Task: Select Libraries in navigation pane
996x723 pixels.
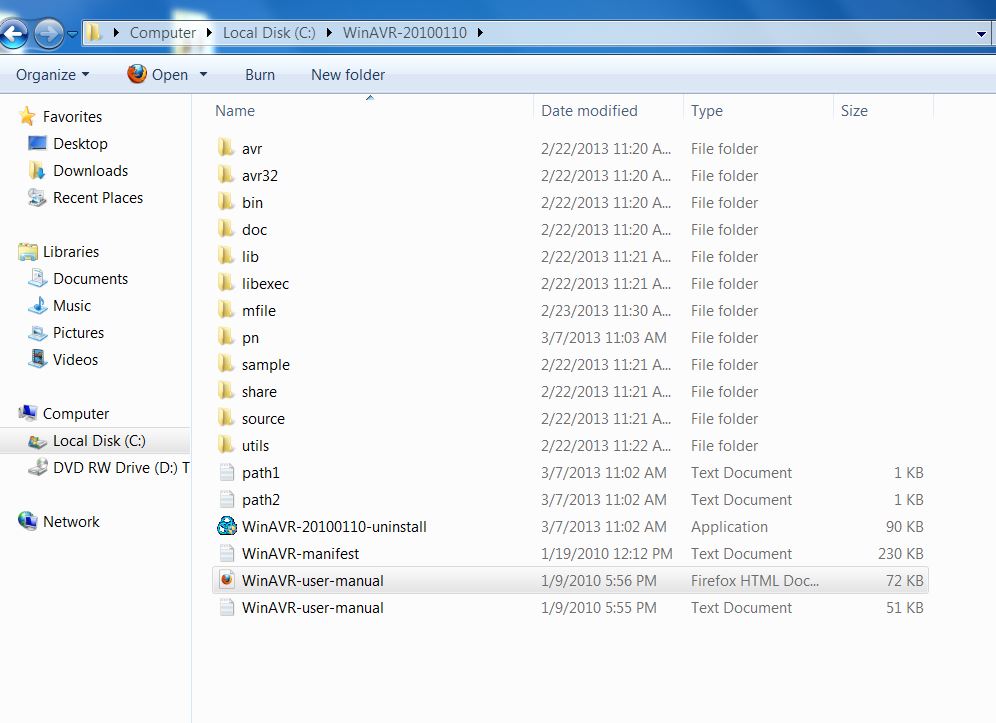Action: tap(71, 252)
